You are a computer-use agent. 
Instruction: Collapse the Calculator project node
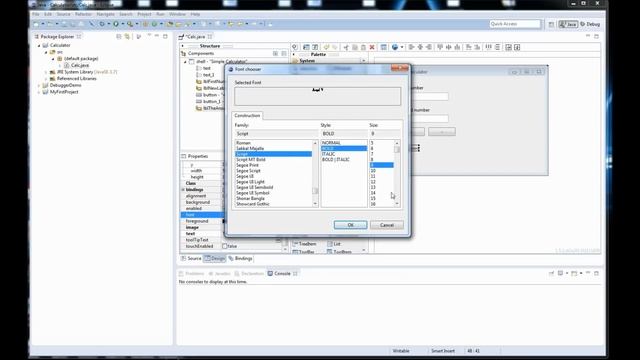39,45
